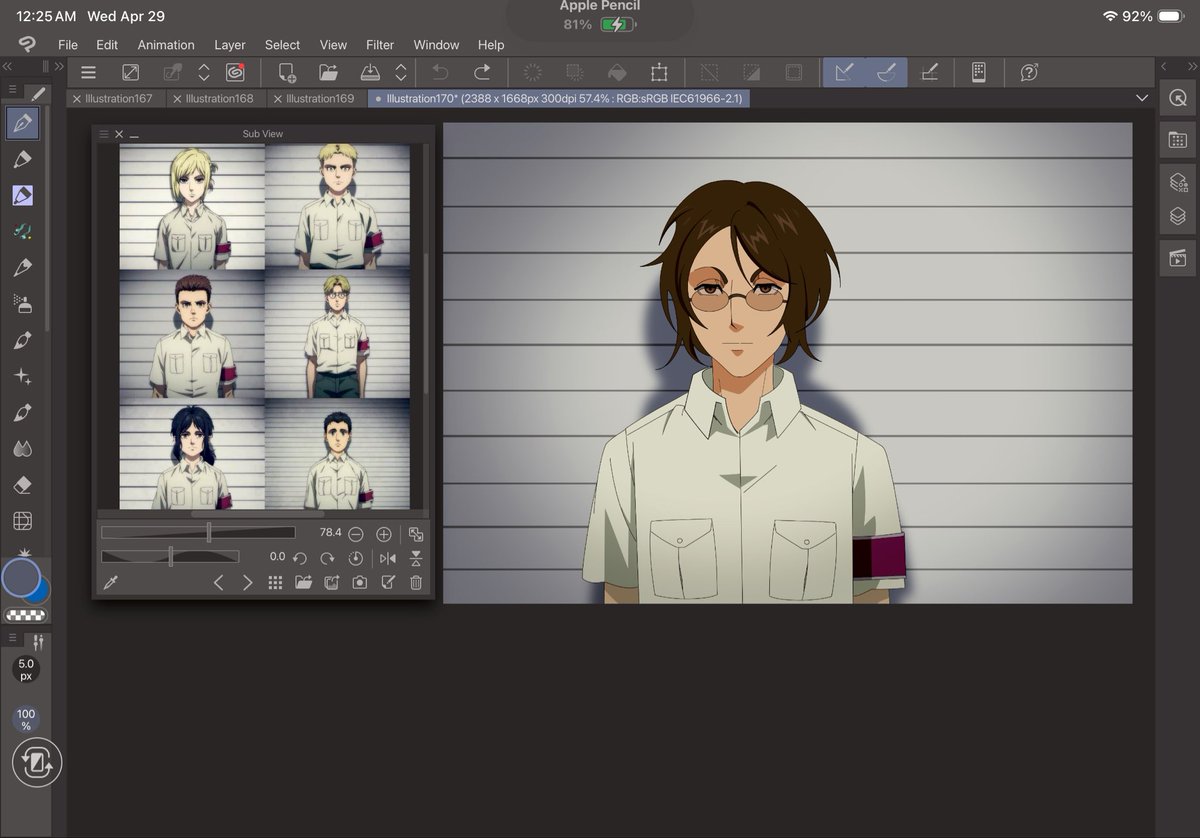The width and height of the screenshot is (1200, 838).
Task: Open the Filter menu
Action: [380, 45]
